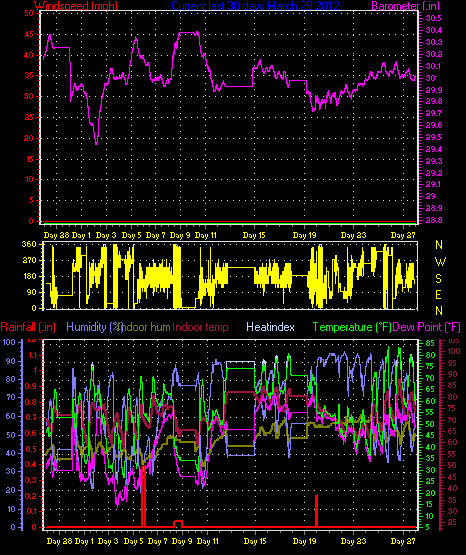
Task: Click the 'Humidity (%)' legend label
Action: (94, 327)
